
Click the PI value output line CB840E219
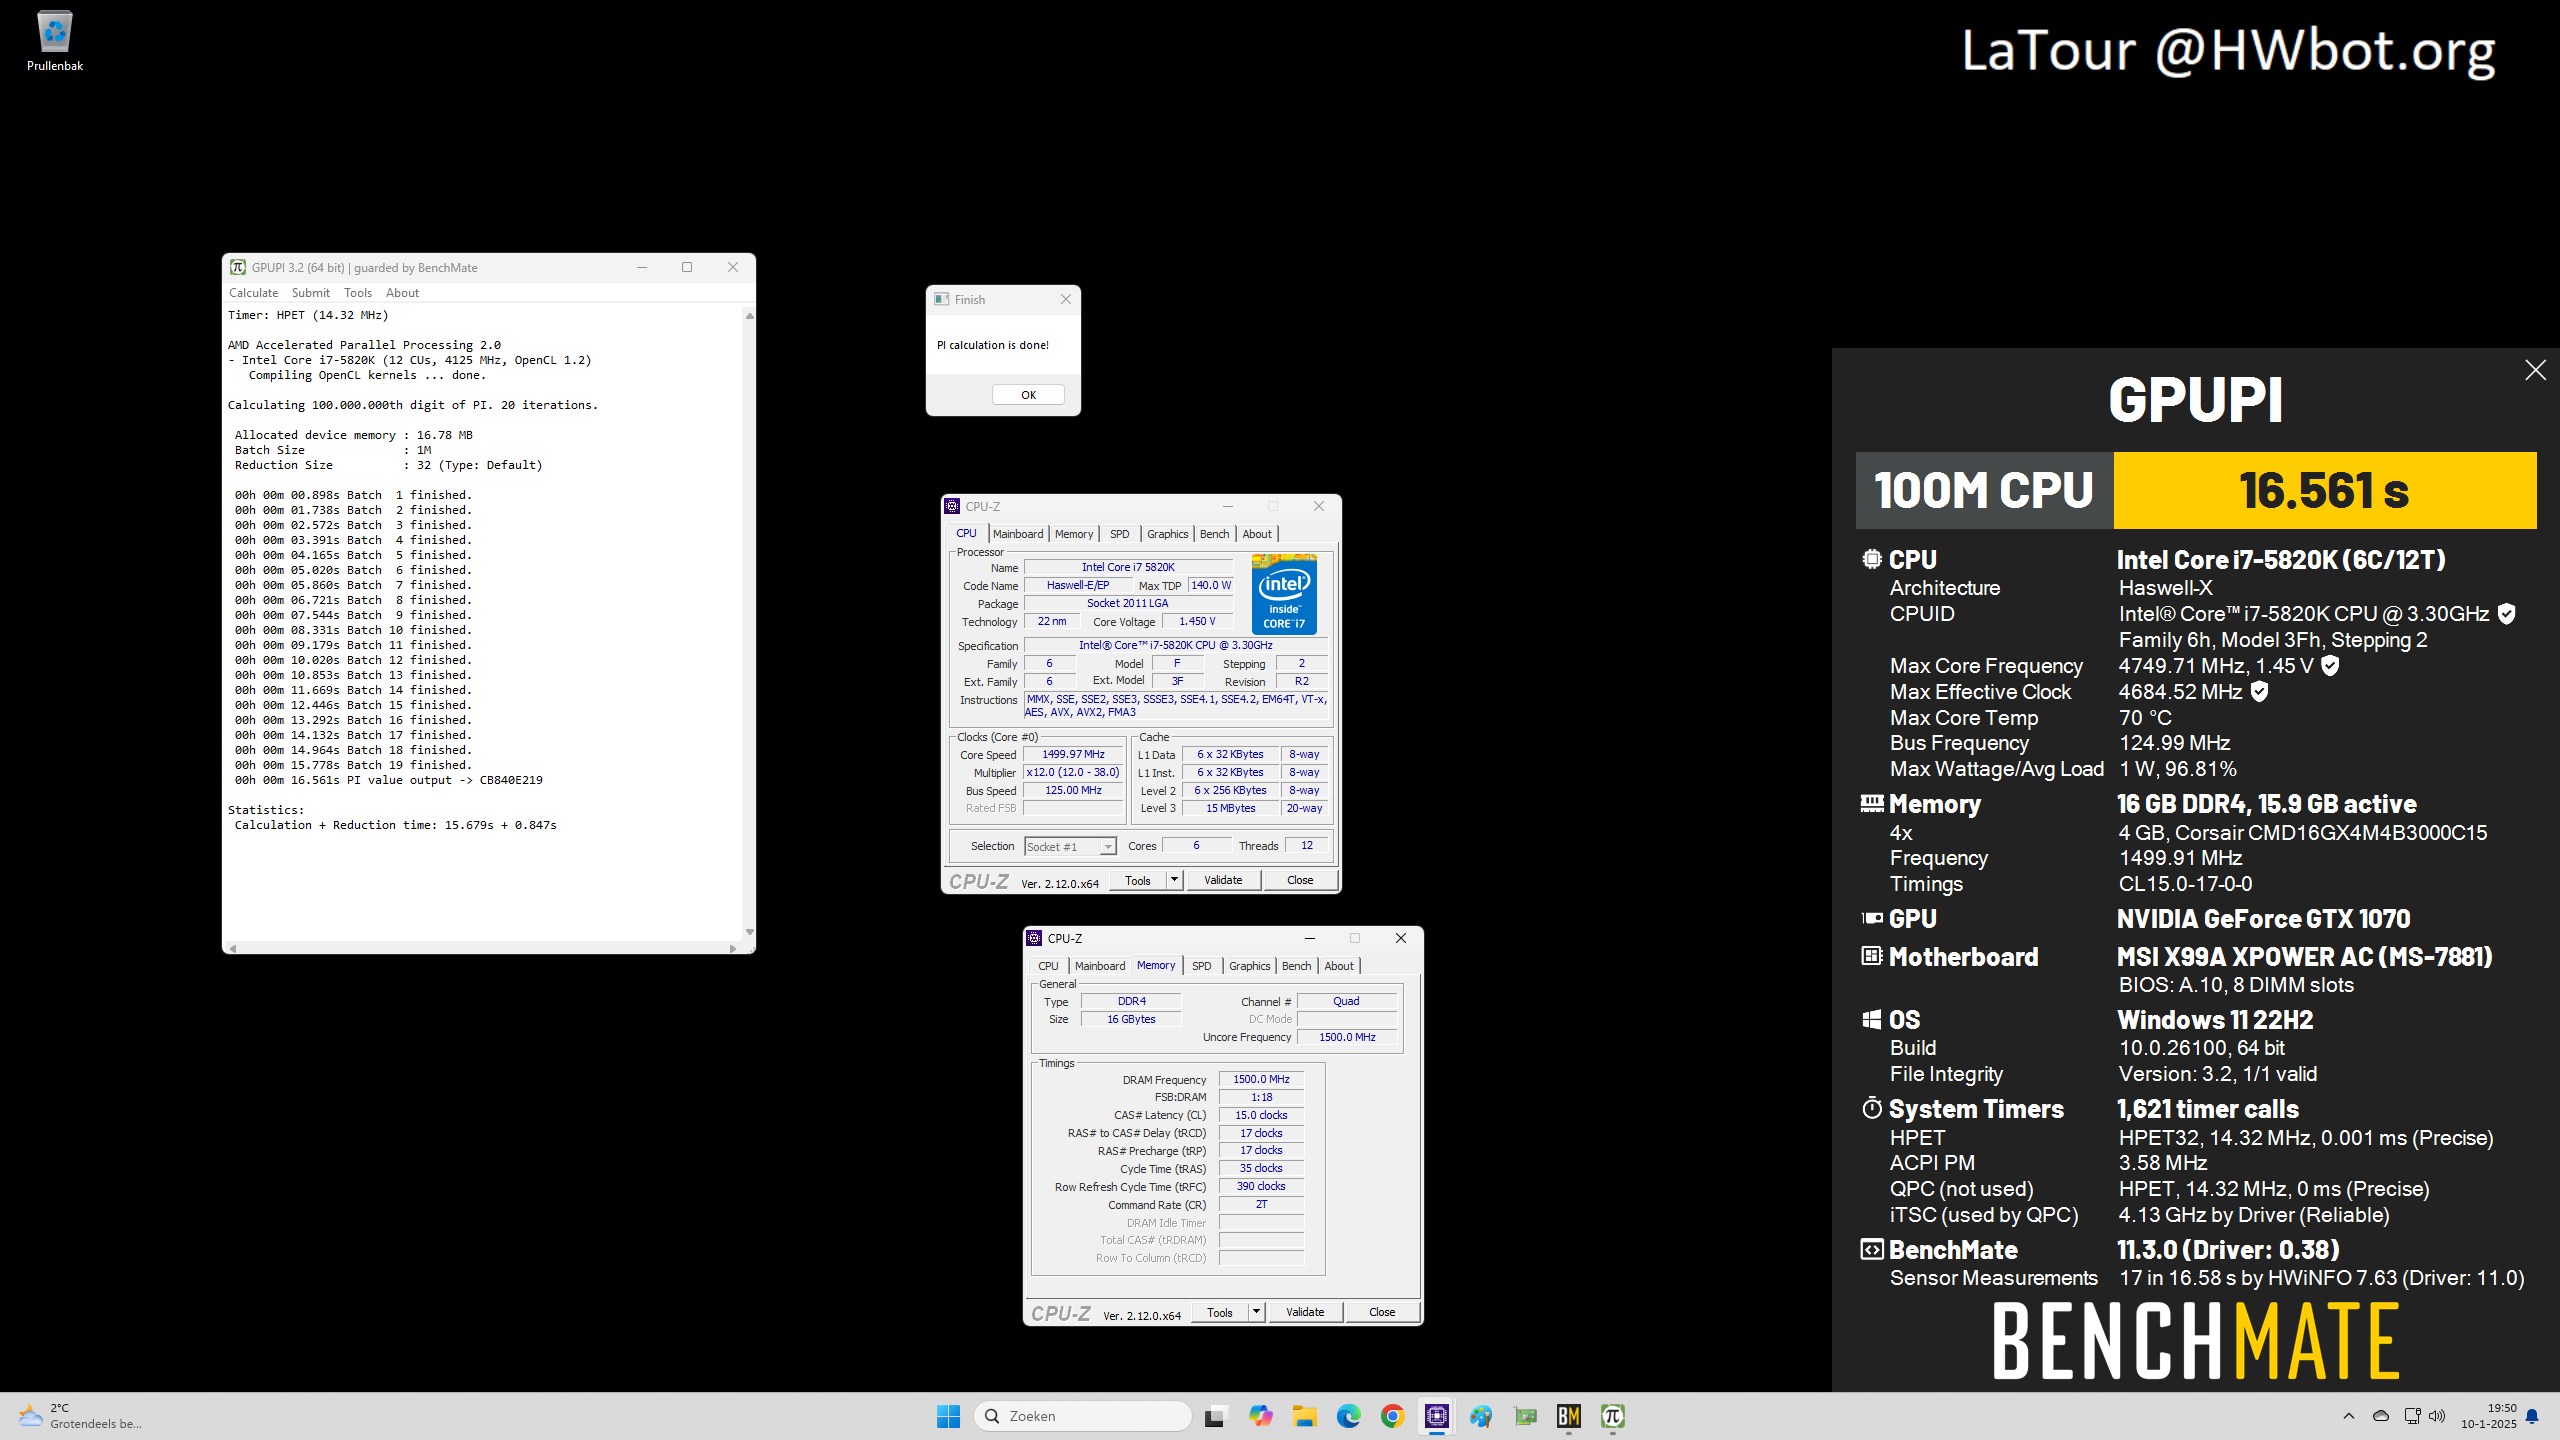[x=389, y=780]
